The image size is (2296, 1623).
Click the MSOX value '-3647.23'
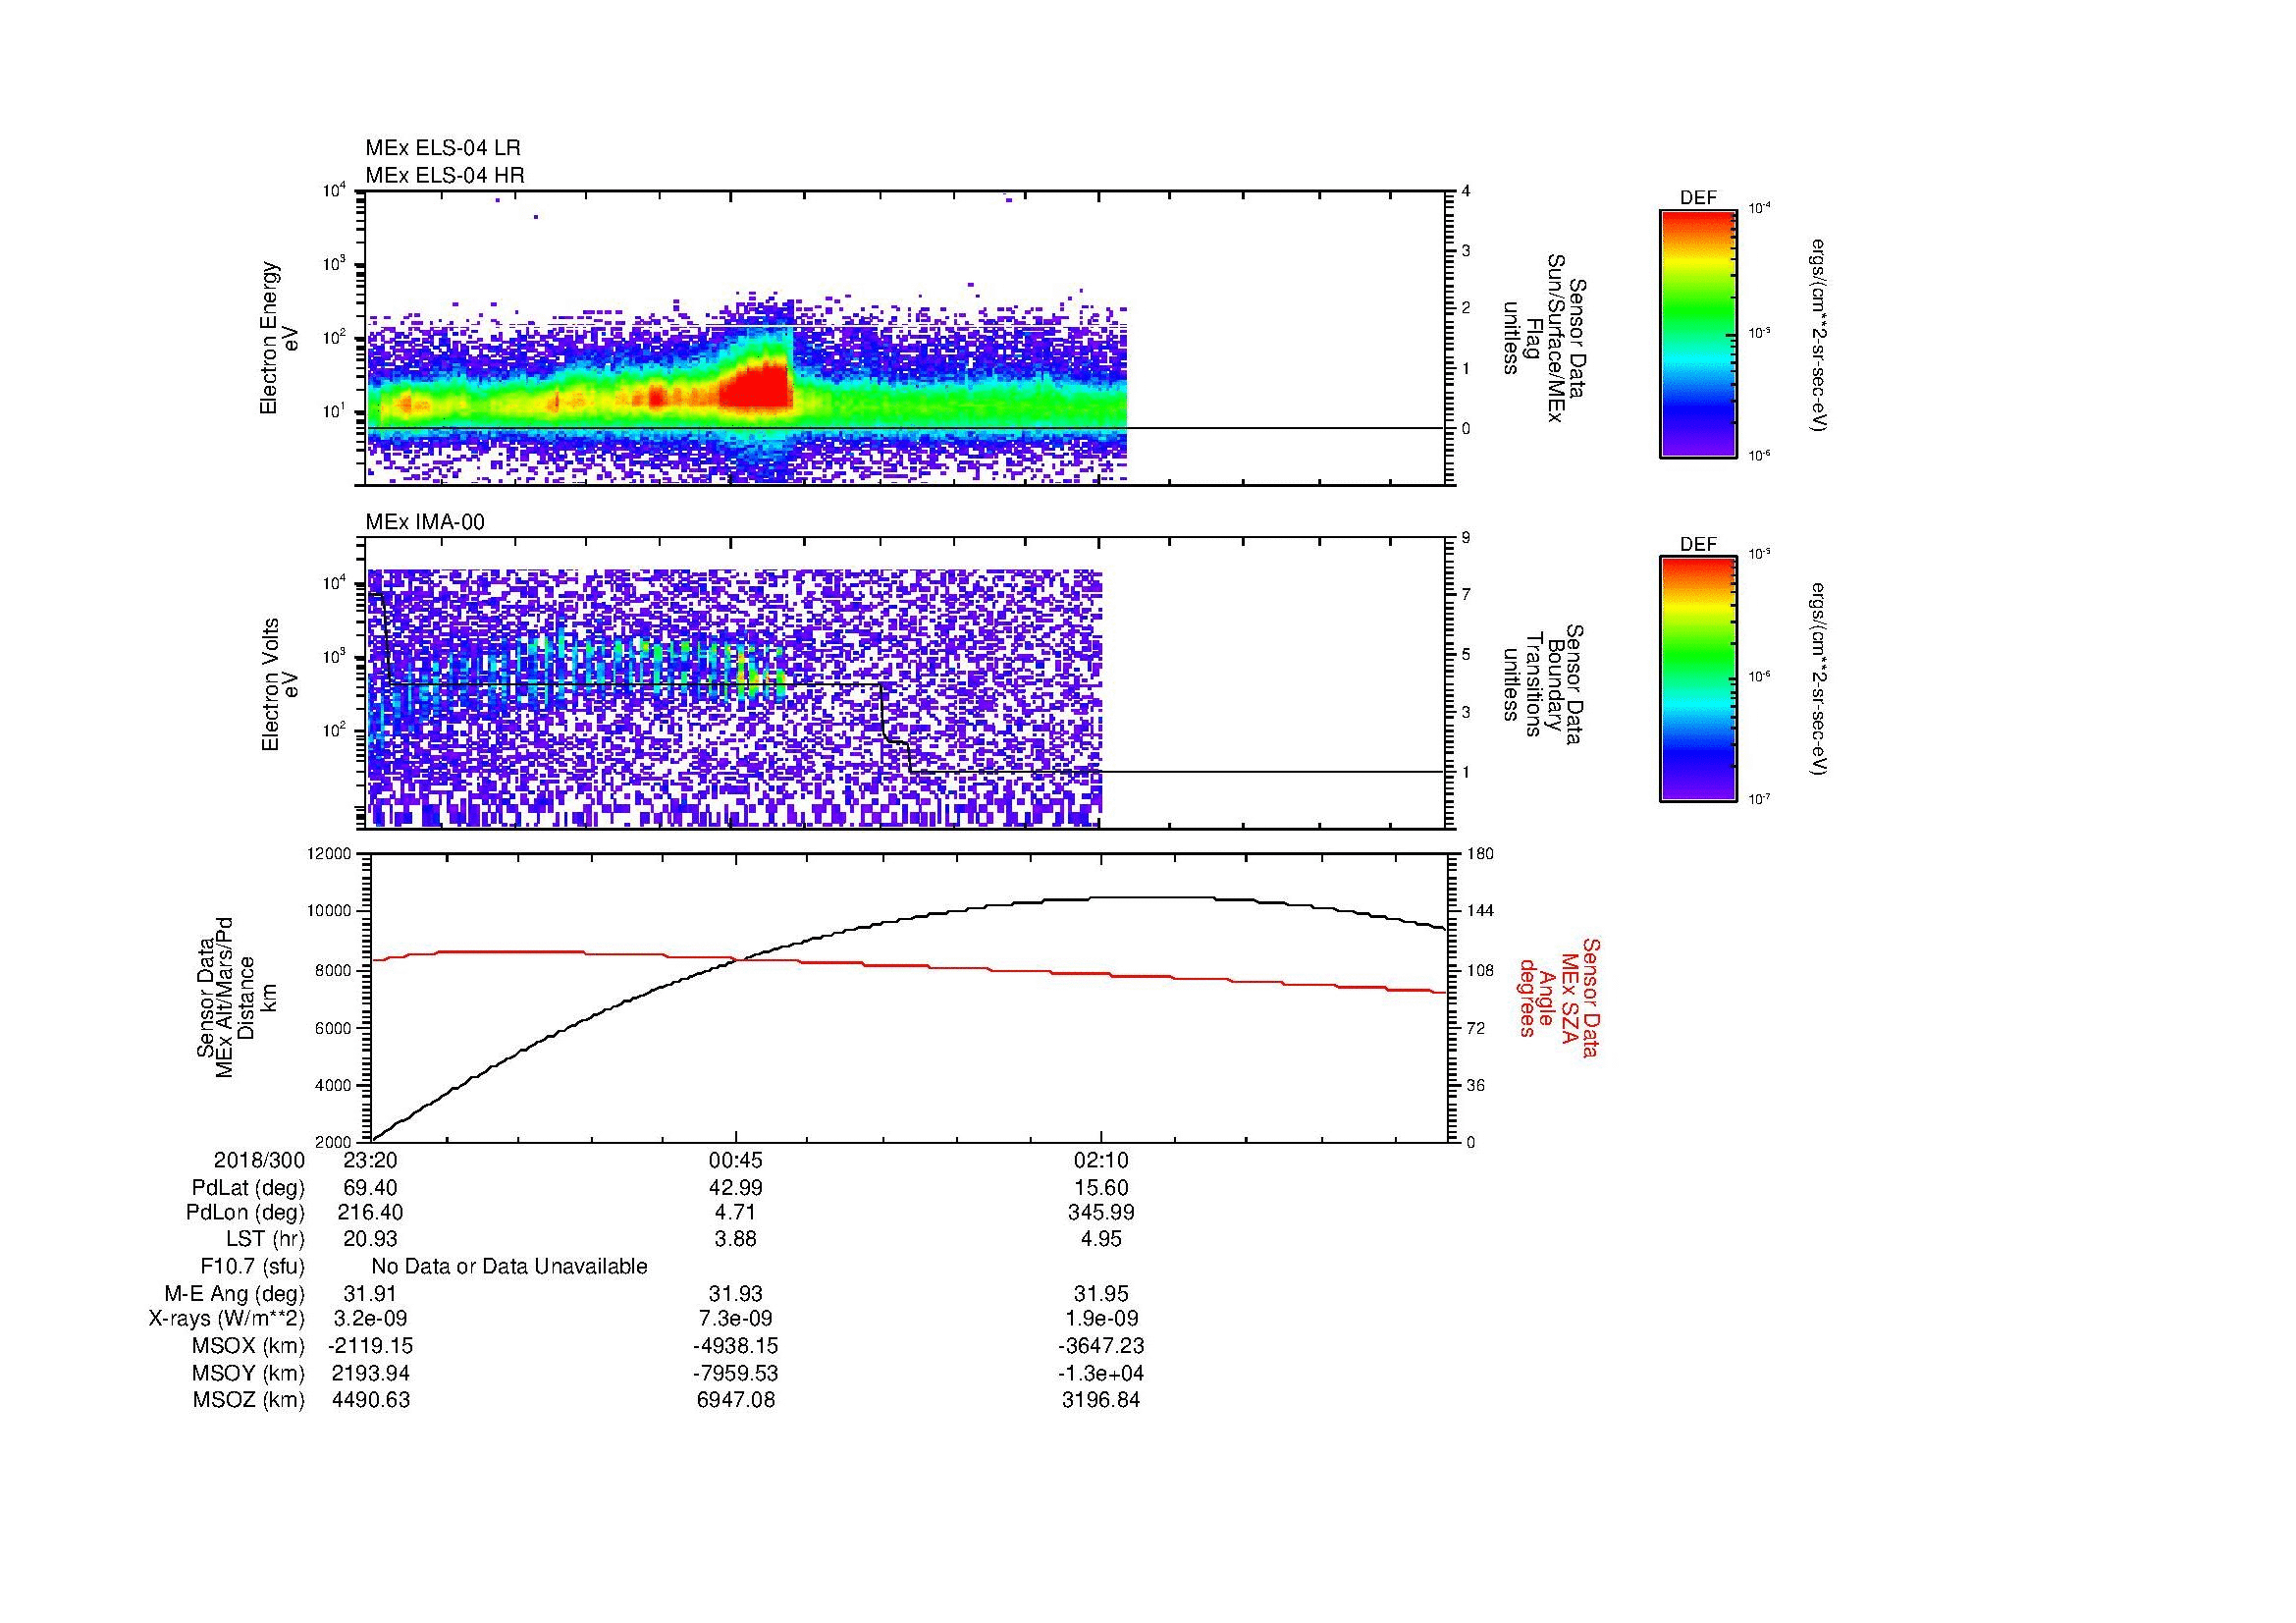click(1101, 1346)
